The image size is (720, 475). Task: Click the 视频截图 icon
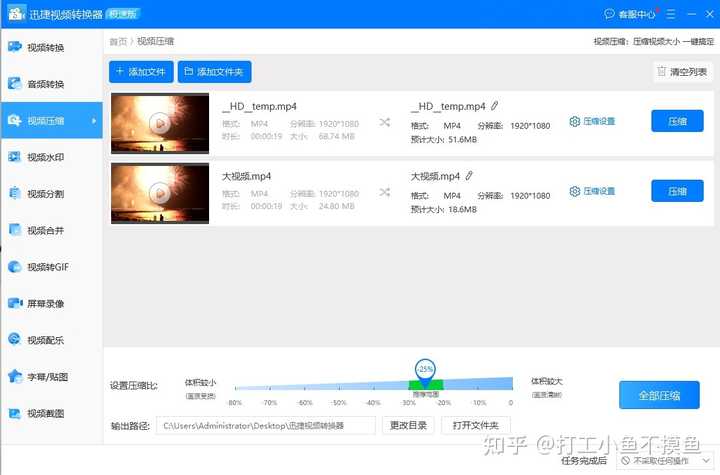tap(15, 413)
